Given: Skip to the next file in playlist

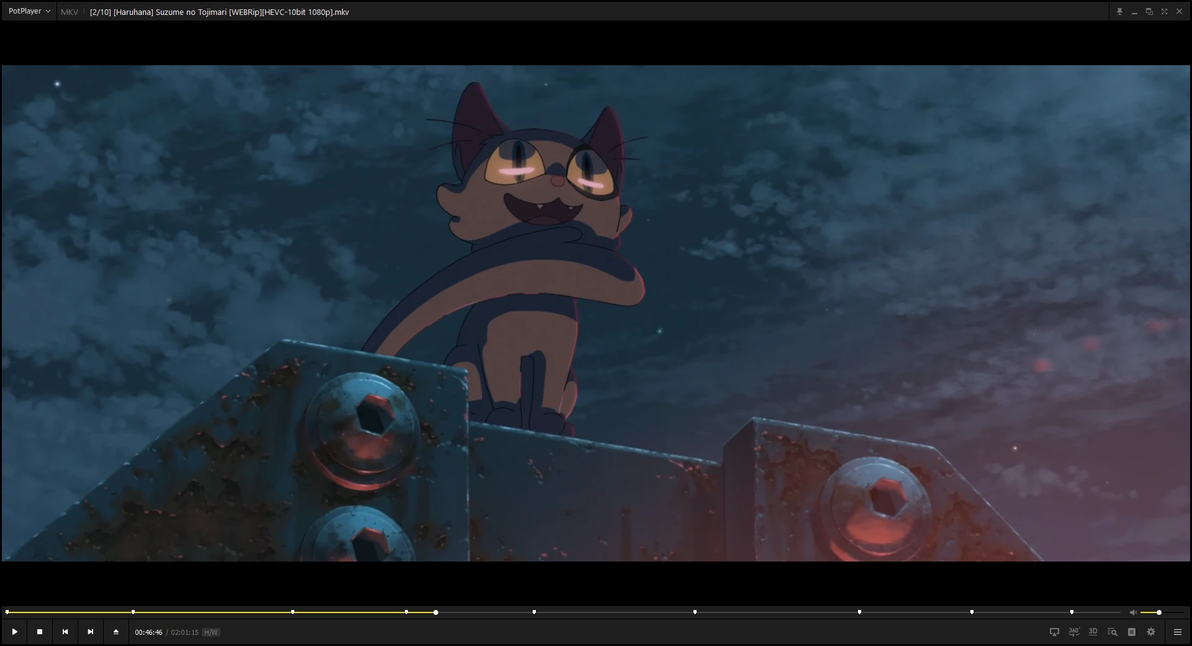Looking at the screenshot, I should (x=90, y=632).
